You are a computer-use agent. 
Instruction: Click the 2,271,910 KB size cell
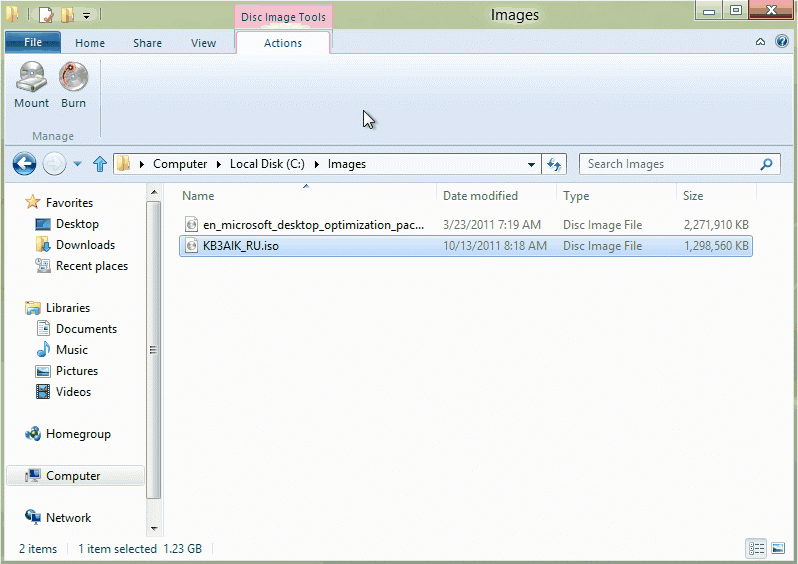[x=716, y=224]
